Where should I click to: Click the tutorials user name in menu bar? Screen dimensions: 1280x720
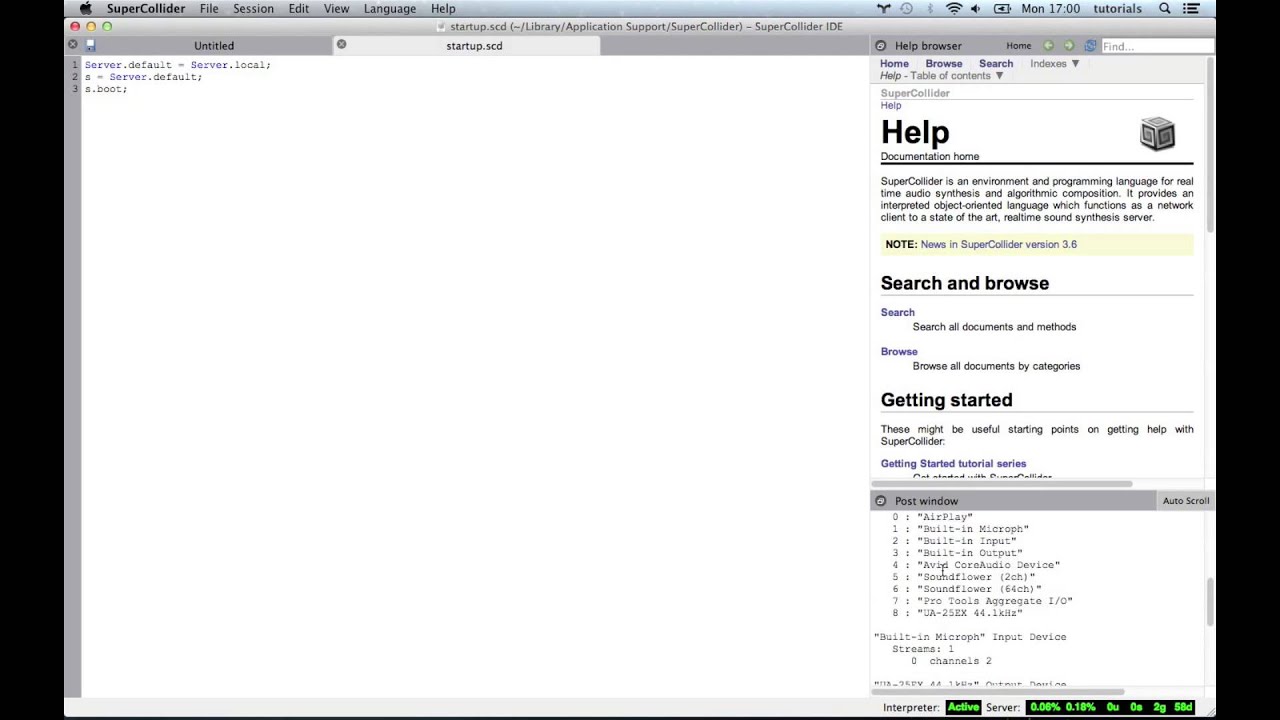click(x=1117, y=9)
